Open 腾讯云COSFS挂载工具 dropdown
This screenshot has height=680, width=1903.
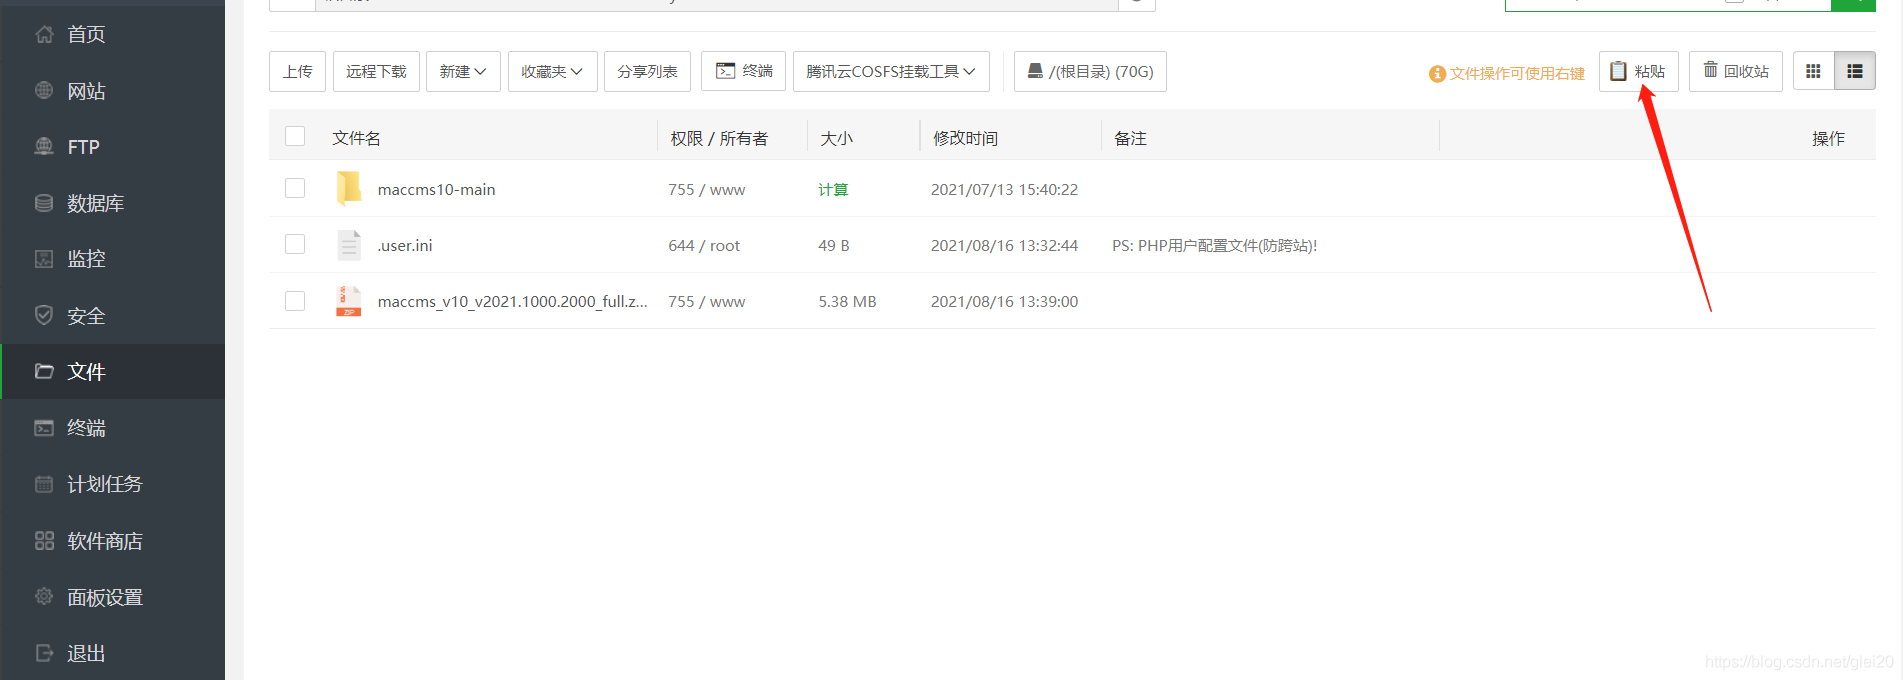(x=890, y=71)
